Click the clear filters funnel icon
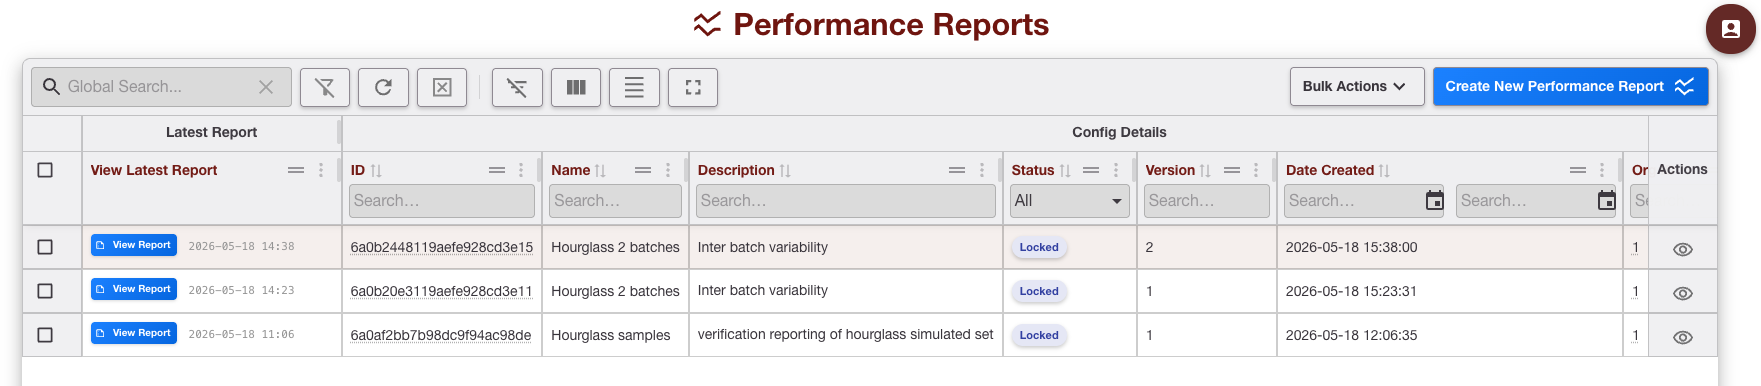This screenshot has width=1761, height=386. 325,87
